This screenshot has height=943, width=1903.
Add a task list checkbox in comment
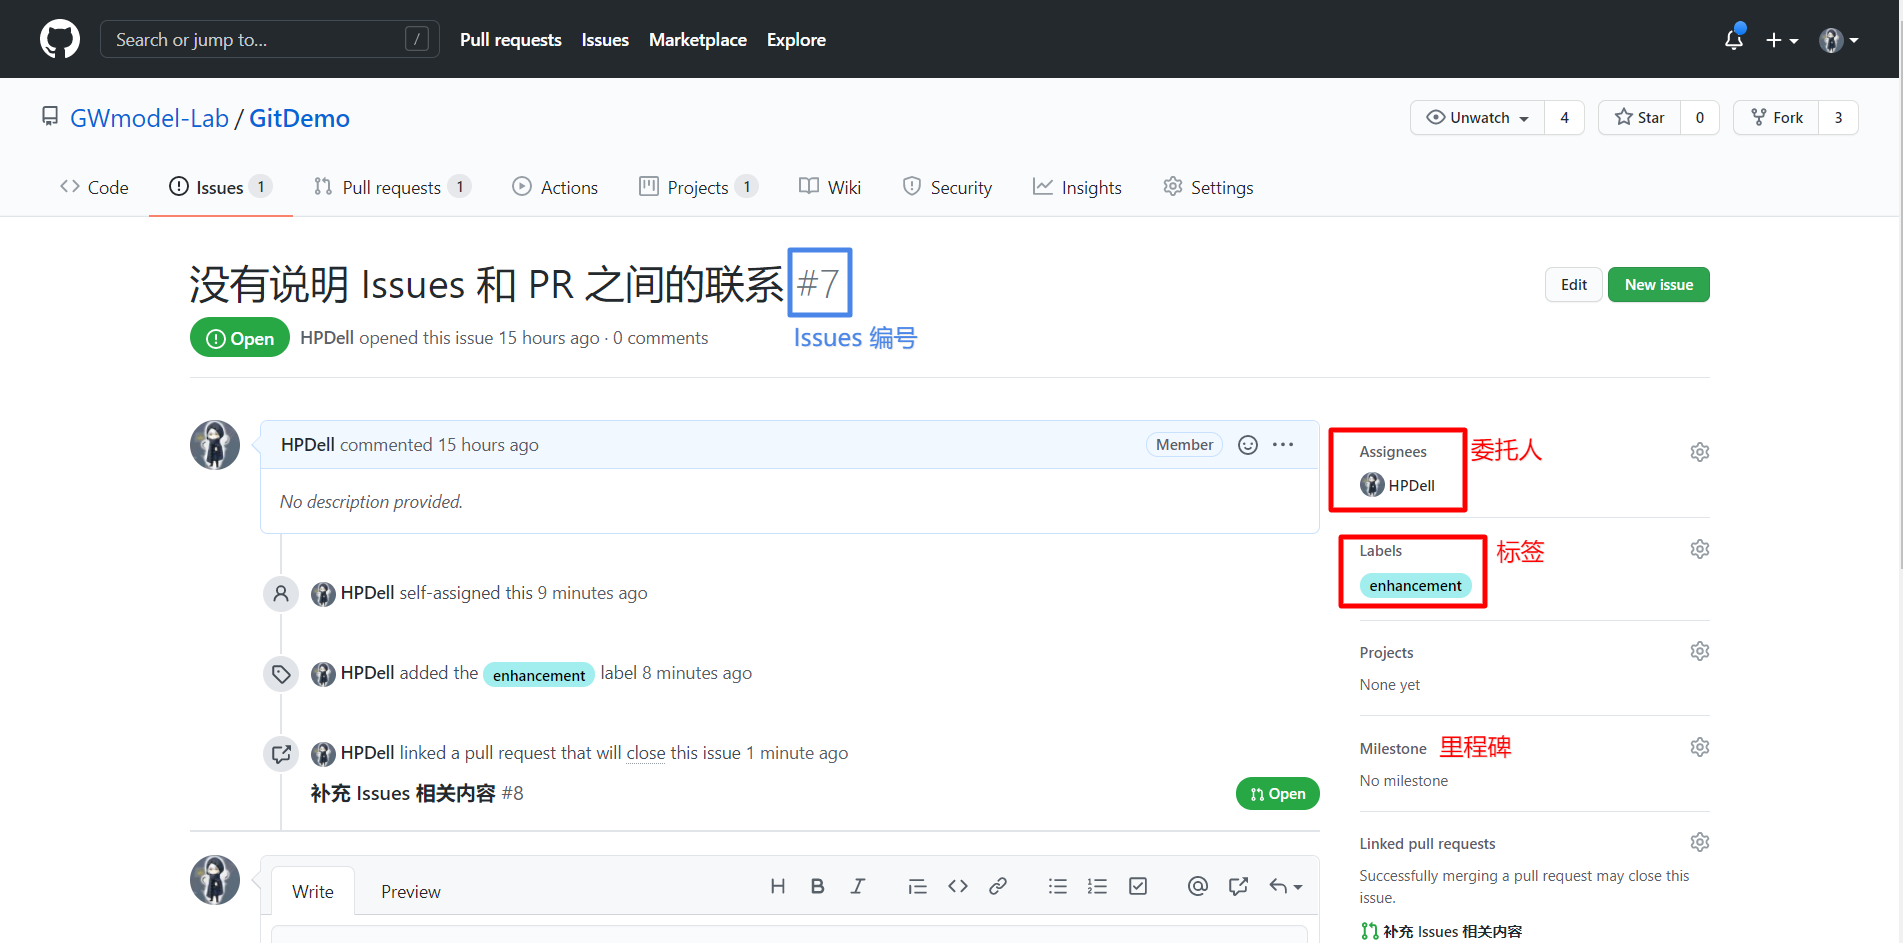click(x=1138, y=886)
